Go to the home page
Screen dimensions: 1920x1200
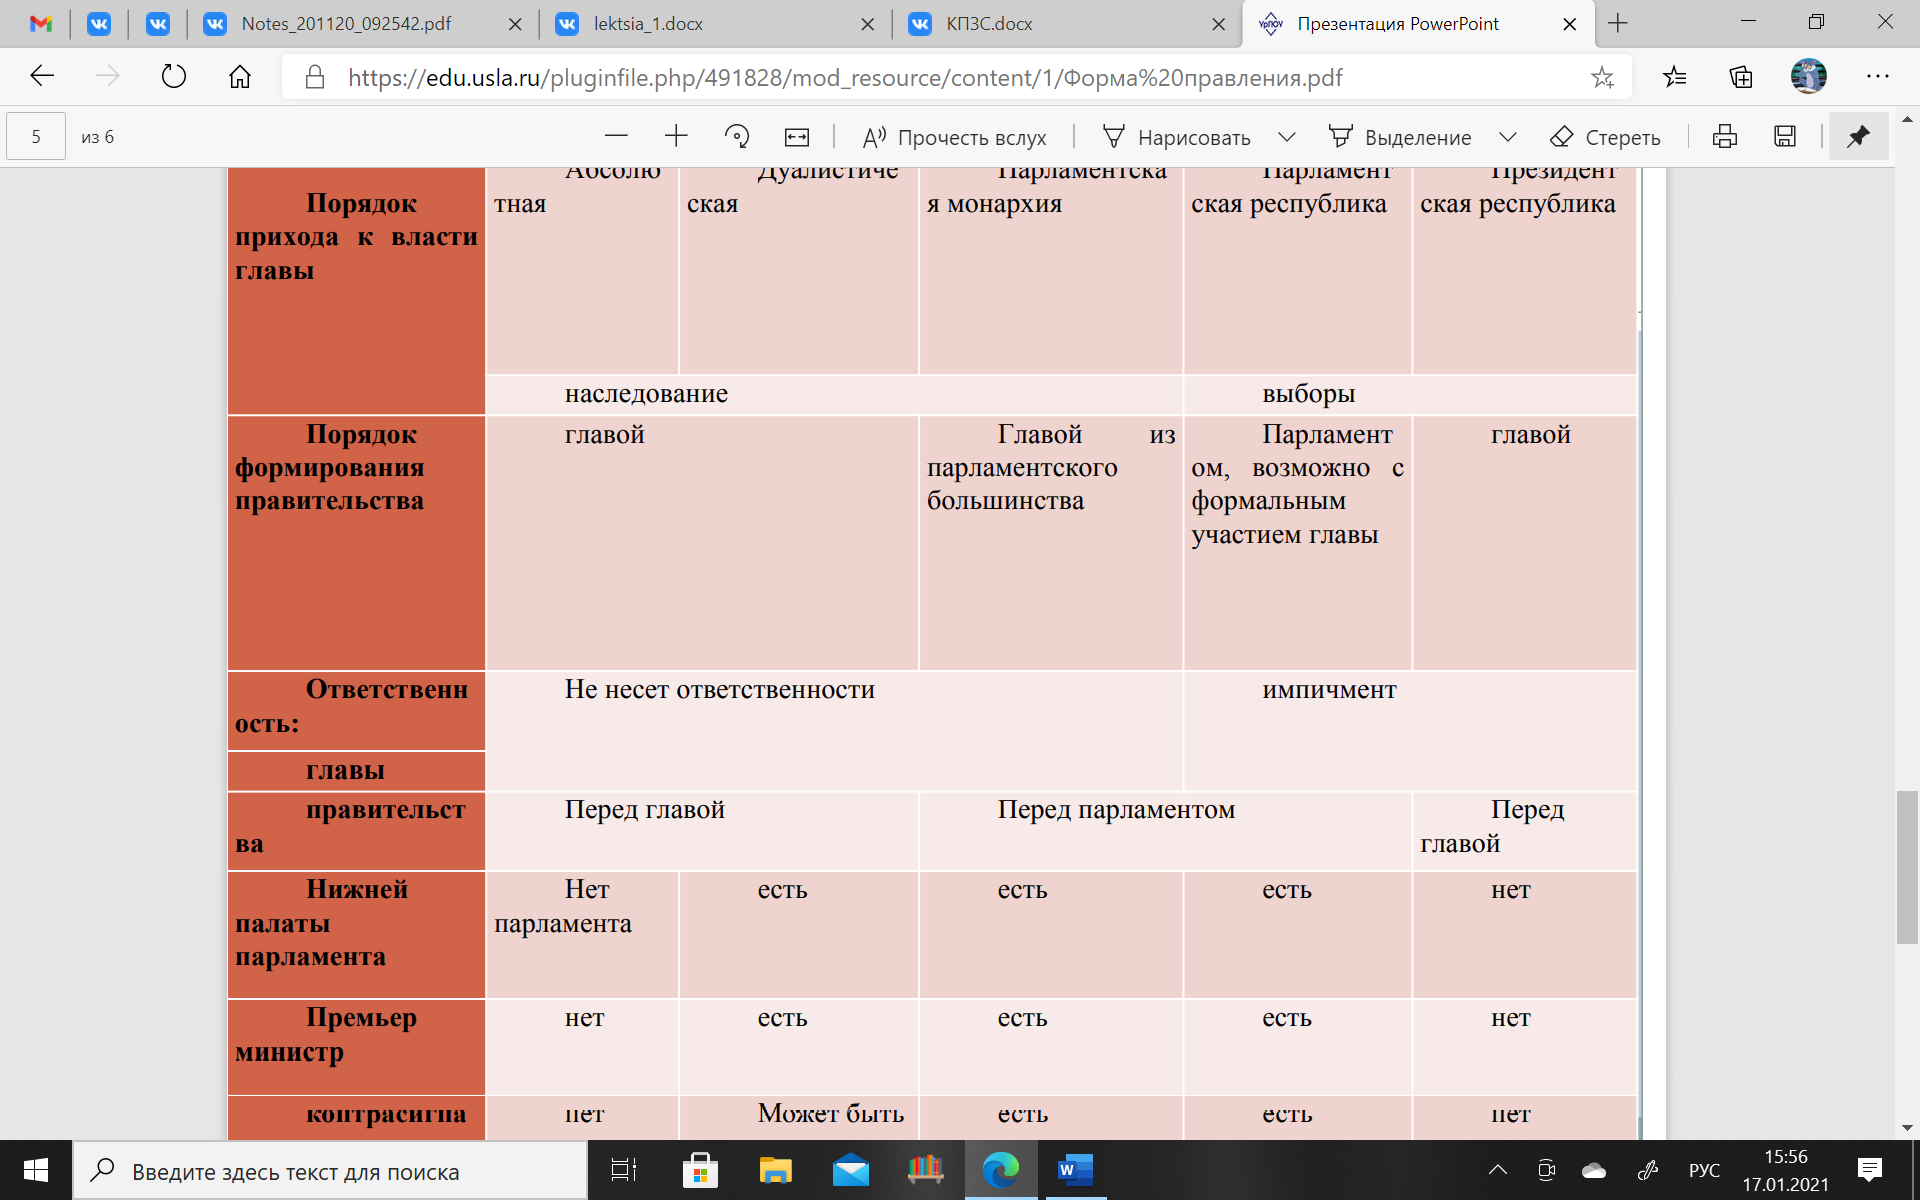coord(240,77)
